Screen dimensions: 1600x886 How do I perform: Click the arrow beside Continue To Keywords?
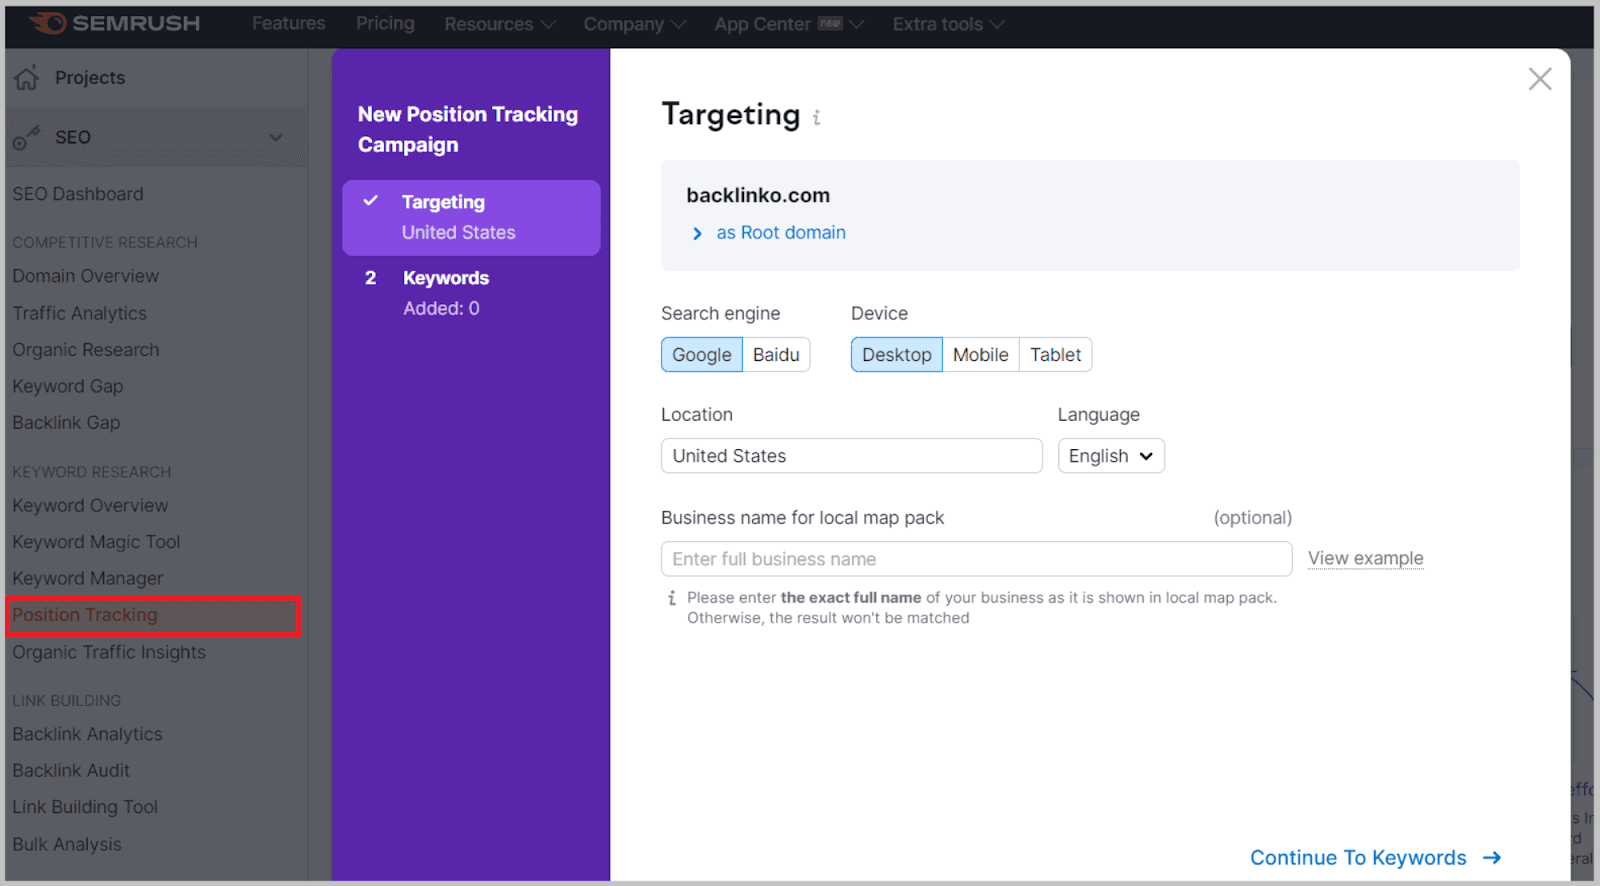1492,858
